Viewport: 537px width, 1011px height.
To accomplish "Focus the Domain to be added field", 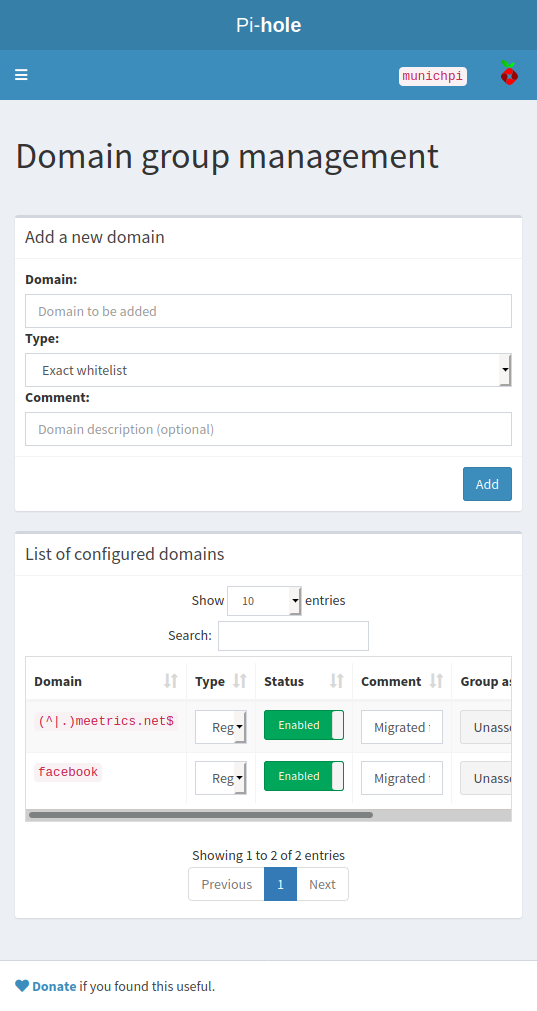I will point(268,311).
